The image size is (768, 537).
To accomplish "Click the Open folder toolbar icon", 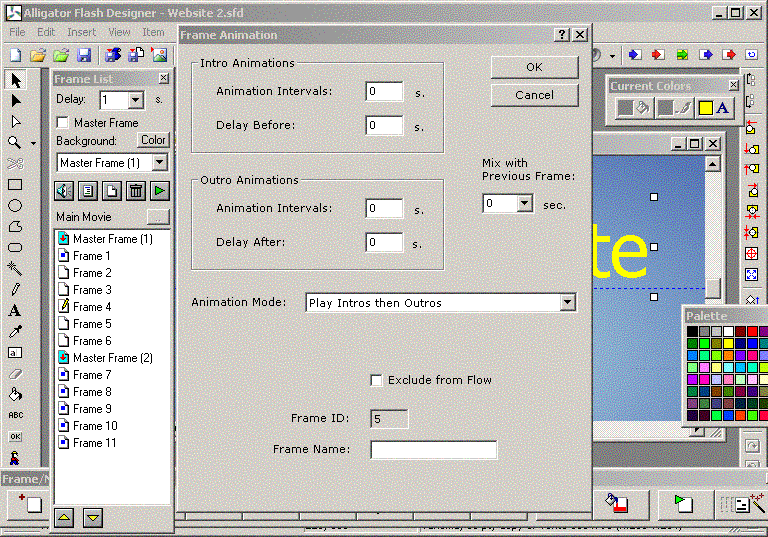I will pos(38,55).
